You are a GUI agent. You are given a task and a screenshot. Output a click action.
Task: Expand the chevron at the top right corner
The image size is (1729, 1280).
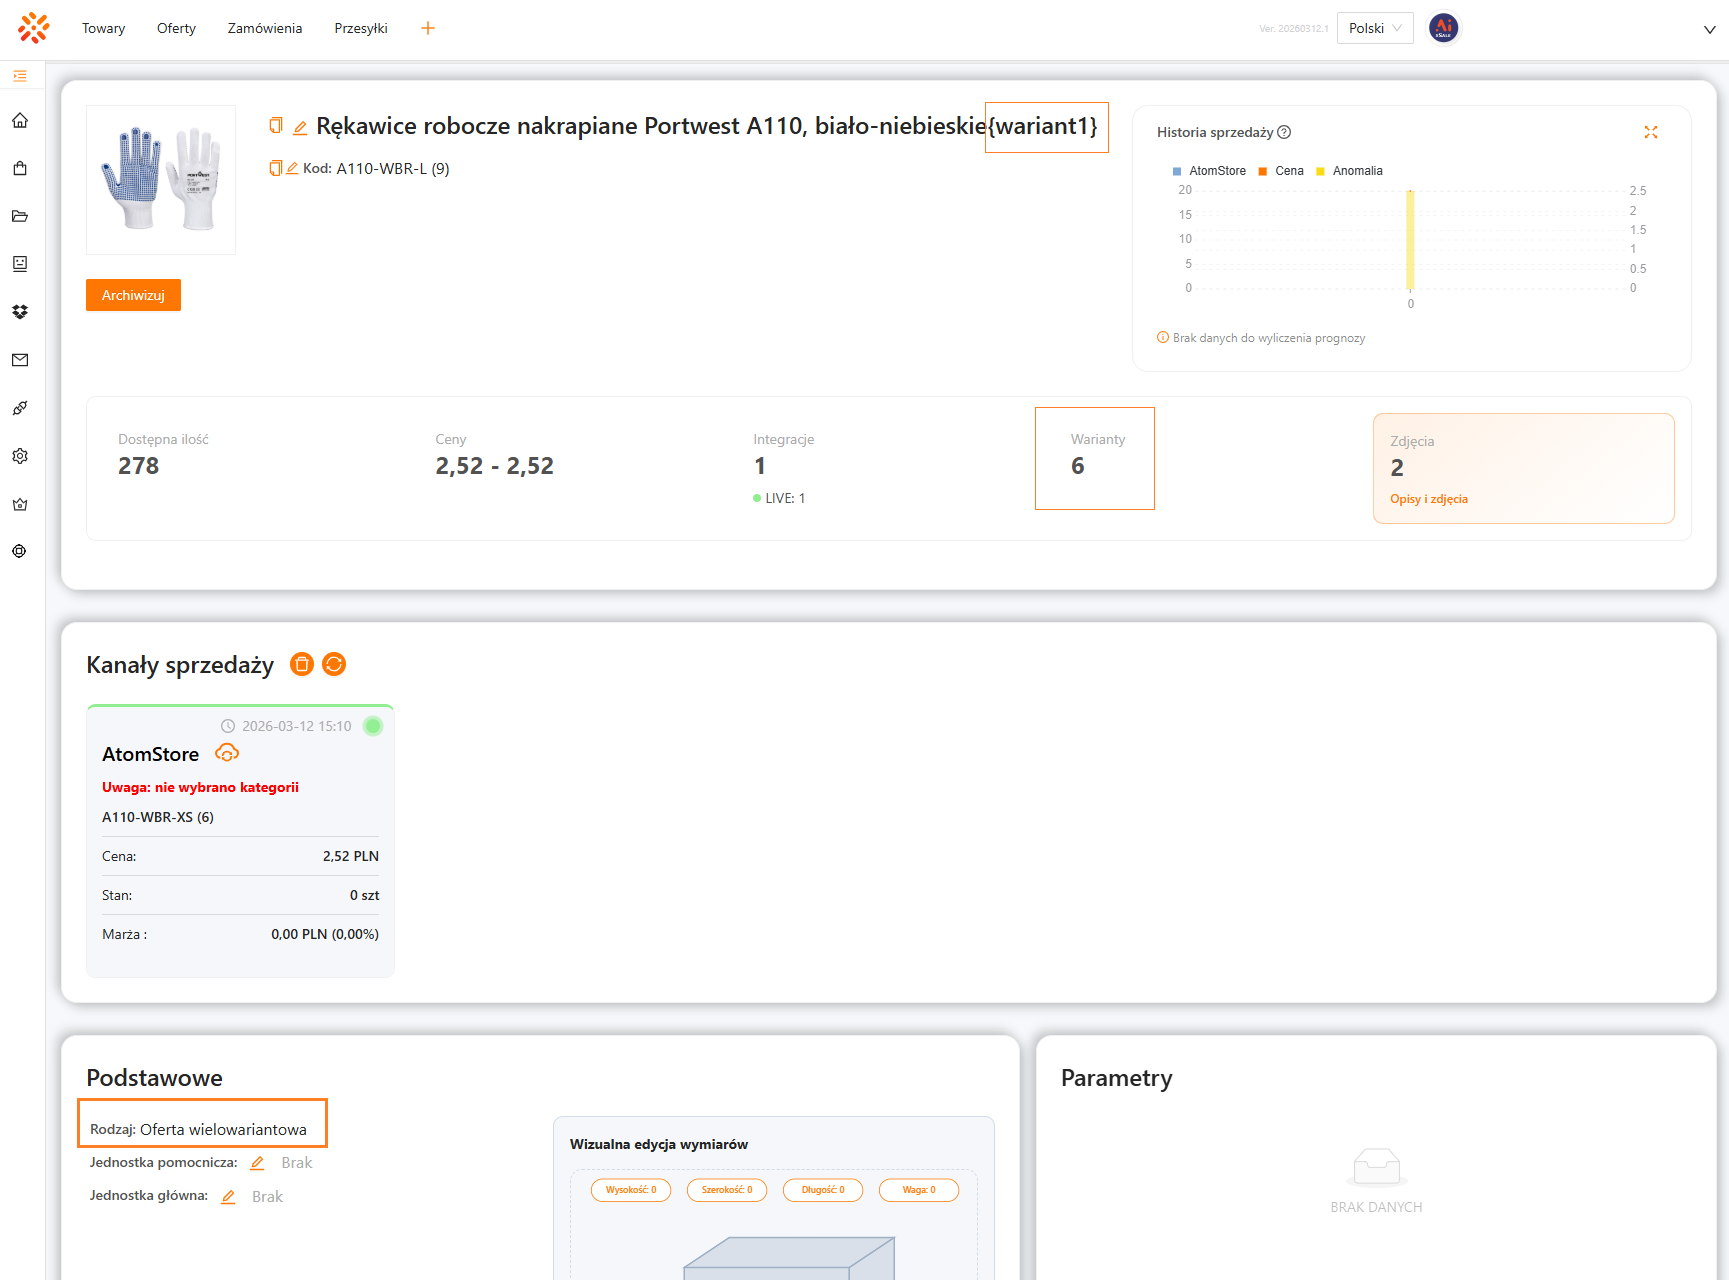1709,29
